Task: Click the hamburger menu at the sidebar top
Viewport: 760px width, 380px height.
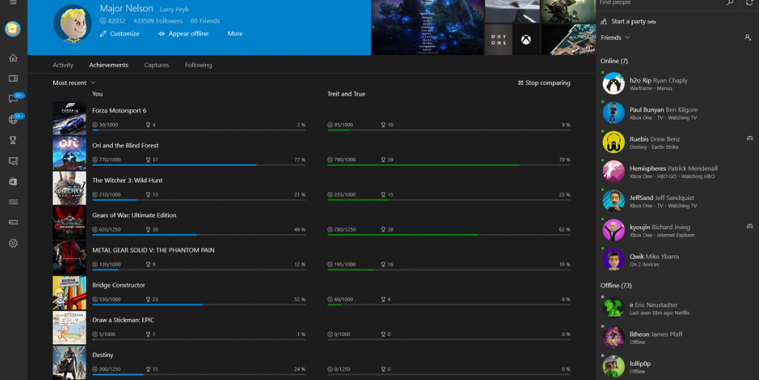Action: pos(13,2)
